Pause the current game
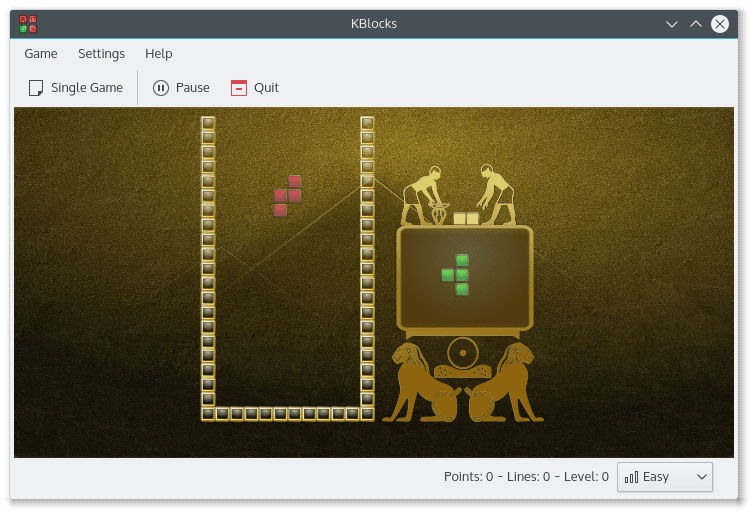 point(181,88)
